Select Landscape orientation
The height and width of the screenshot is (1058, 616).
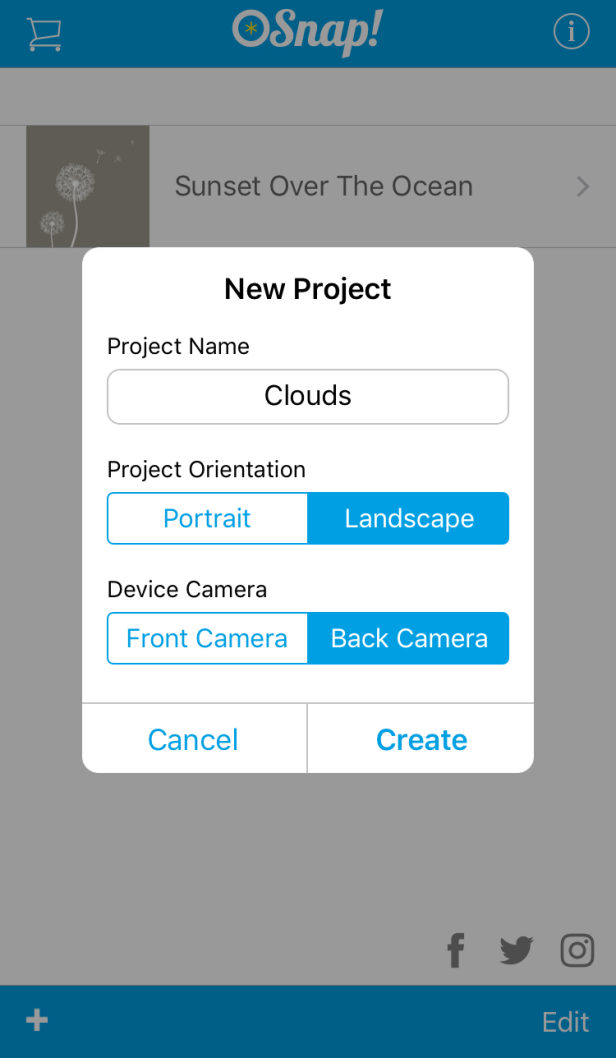[x=408, y=518]
